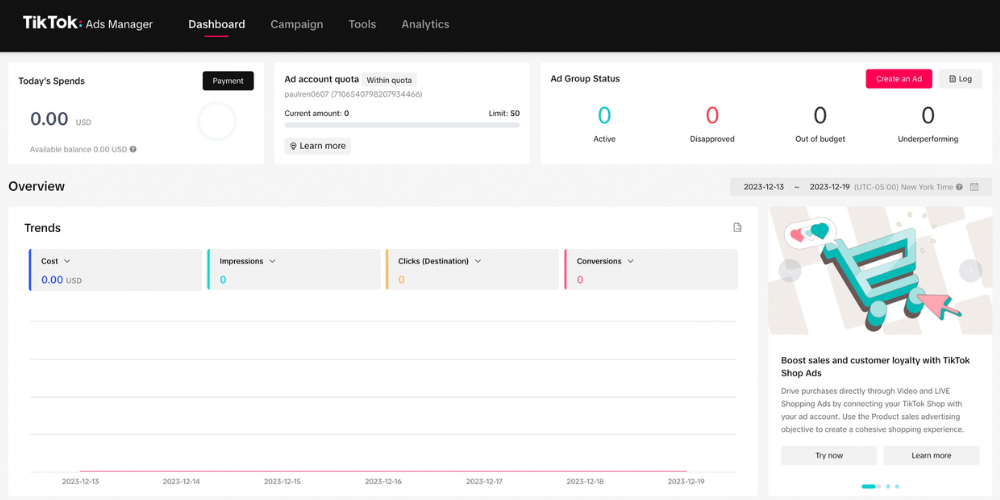Viewport: 1000px width, 500px height.
Task: Set the end date 2023-12-19
Action: point(830,187)
